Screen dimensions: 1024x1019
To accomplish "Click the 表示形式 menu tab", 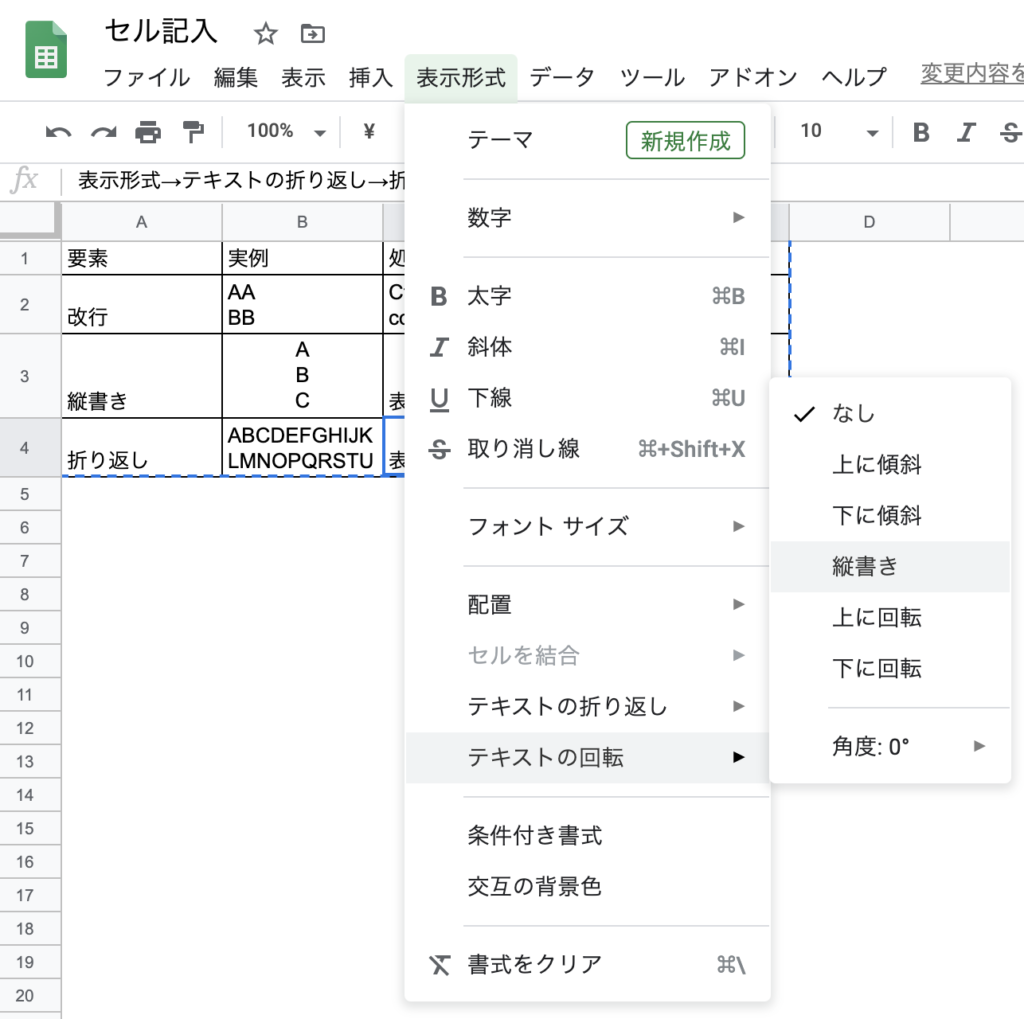I will 461,78.
